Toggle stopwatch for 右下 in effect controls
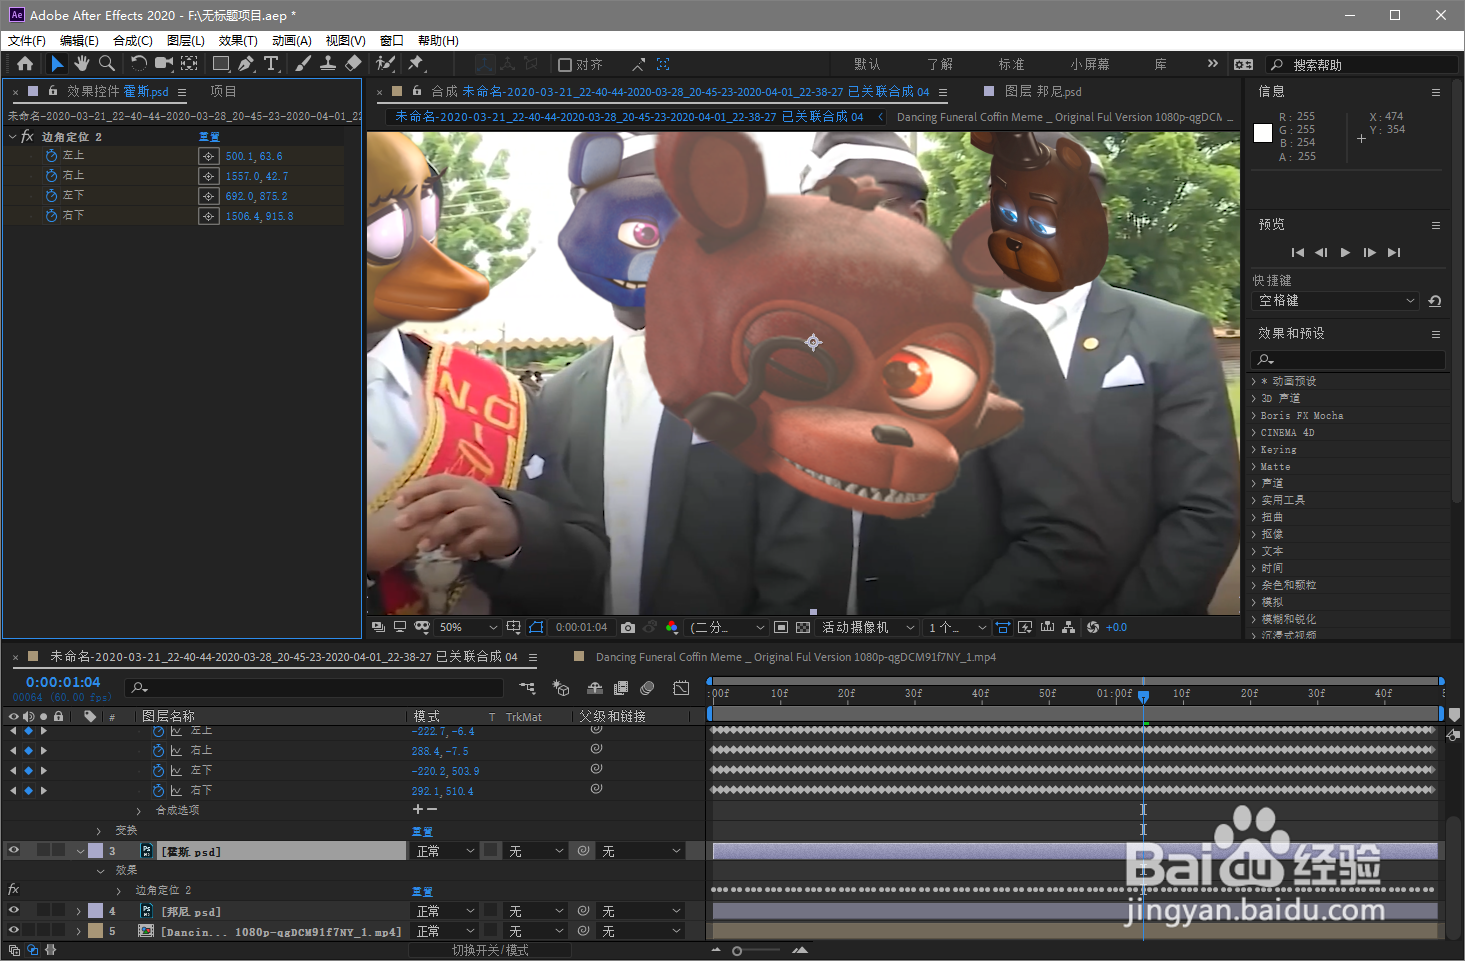 pos(51,216)
